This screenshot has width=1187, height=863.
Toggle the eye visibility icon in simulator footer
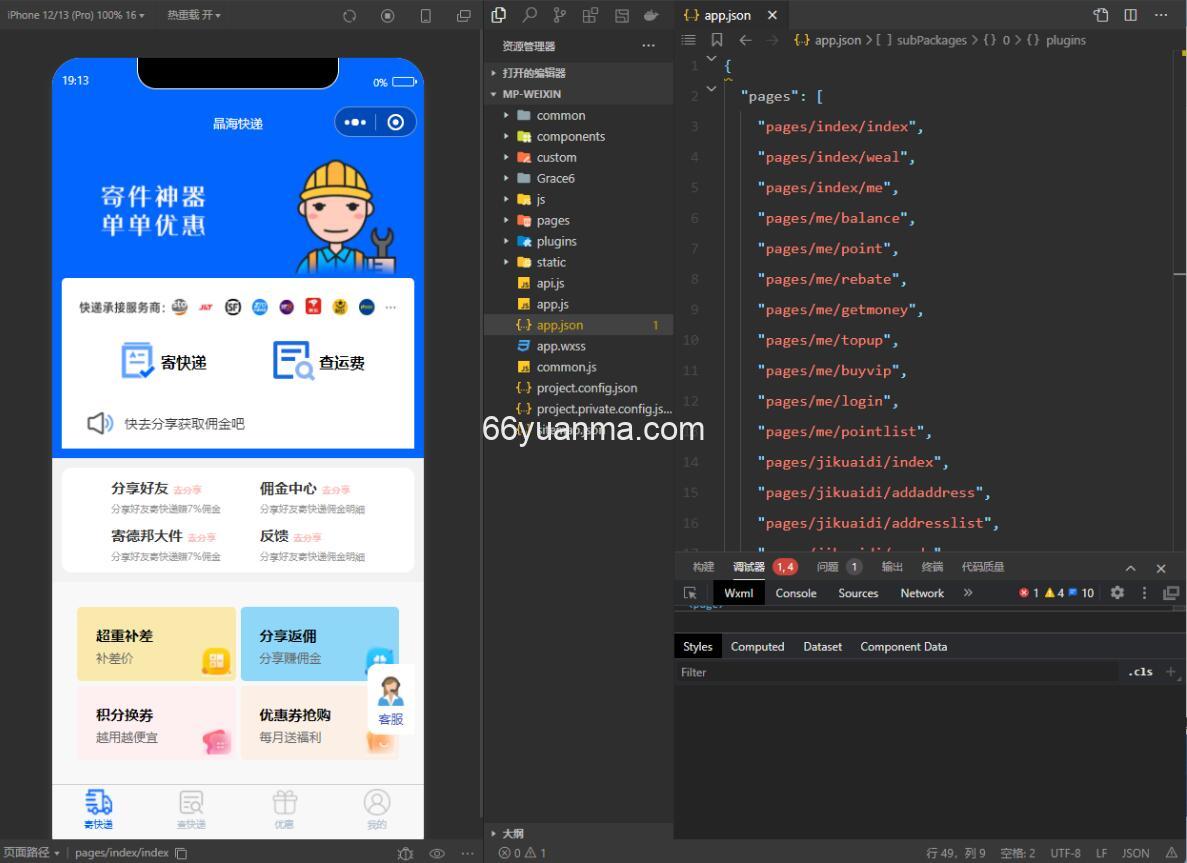point(437,853)
